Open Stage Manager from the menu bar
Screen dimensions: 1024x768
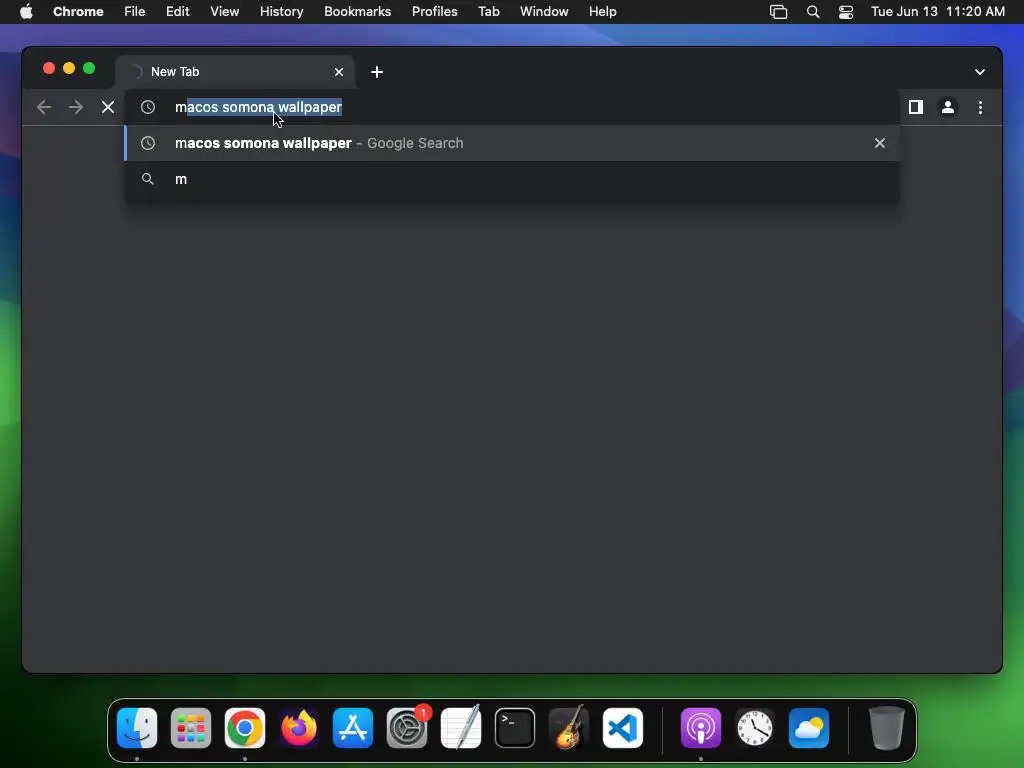[x=778, y=12]
